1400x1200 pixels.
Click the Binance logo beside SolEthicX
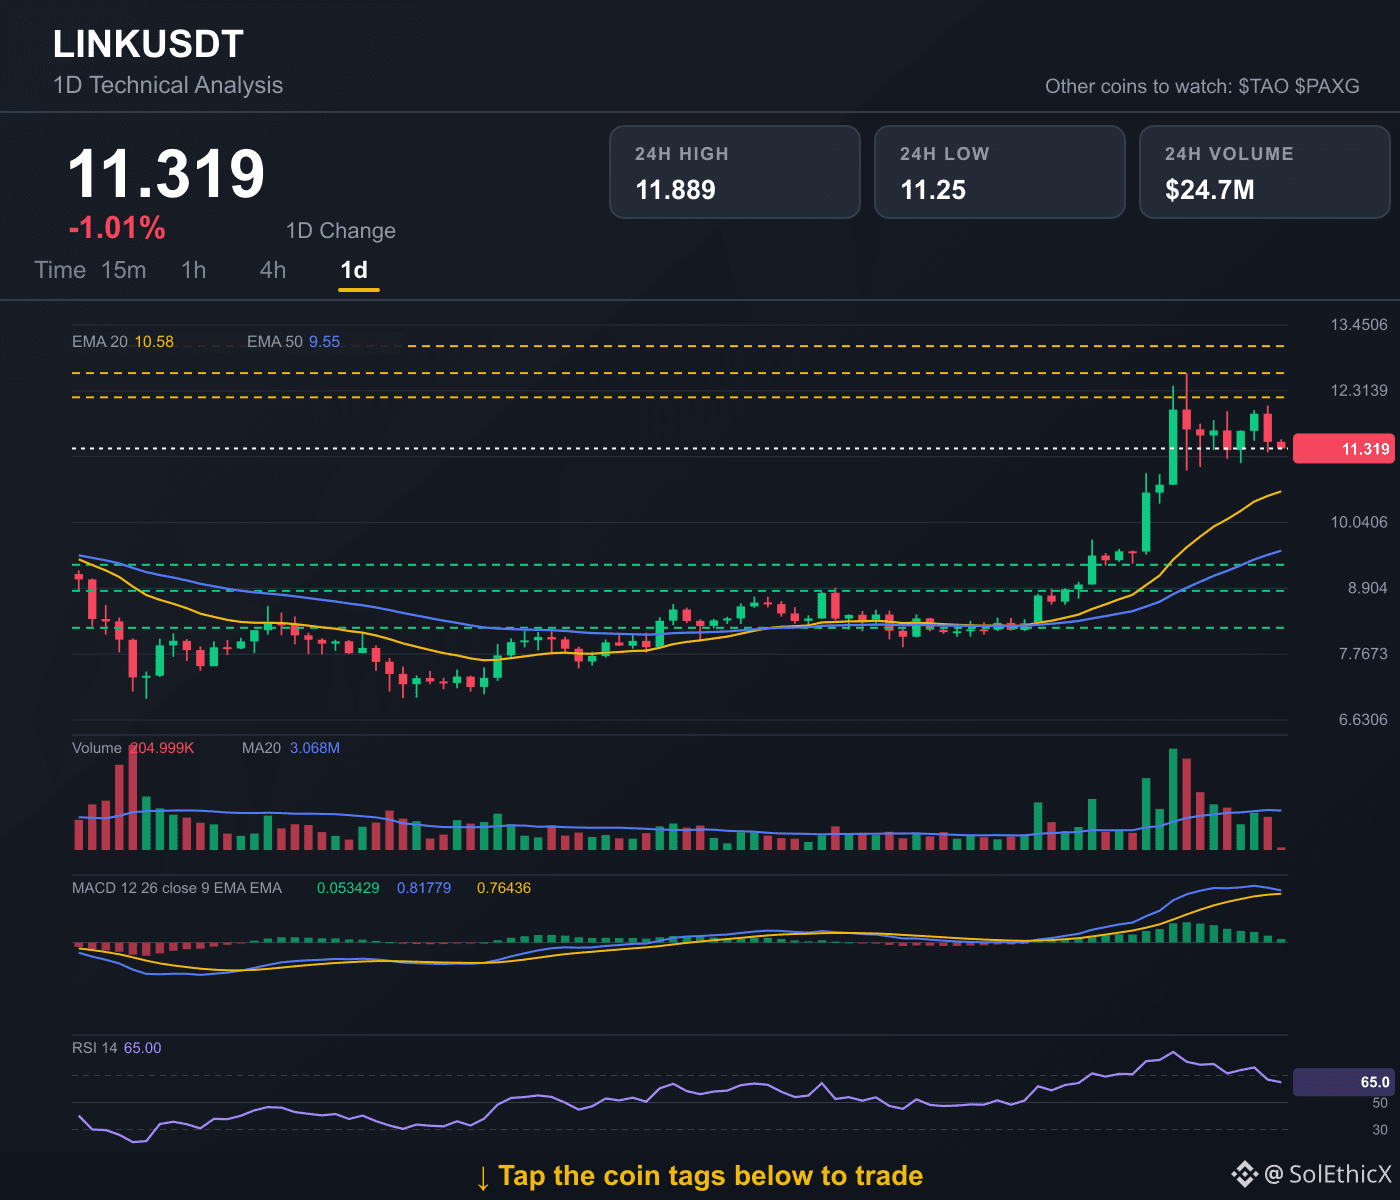(x=1244, y=1174)
